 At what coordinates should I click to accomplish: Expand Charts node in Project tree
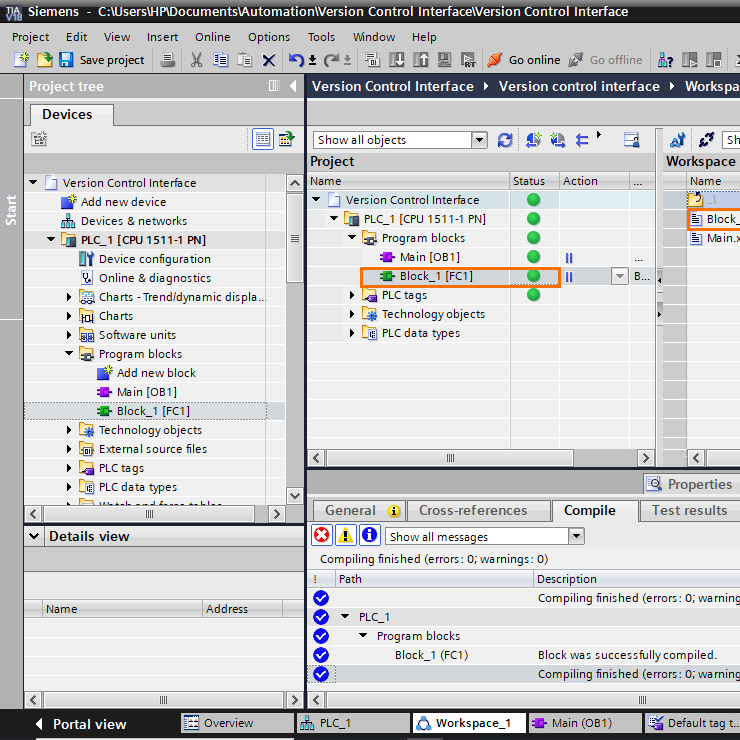(69, 316)
